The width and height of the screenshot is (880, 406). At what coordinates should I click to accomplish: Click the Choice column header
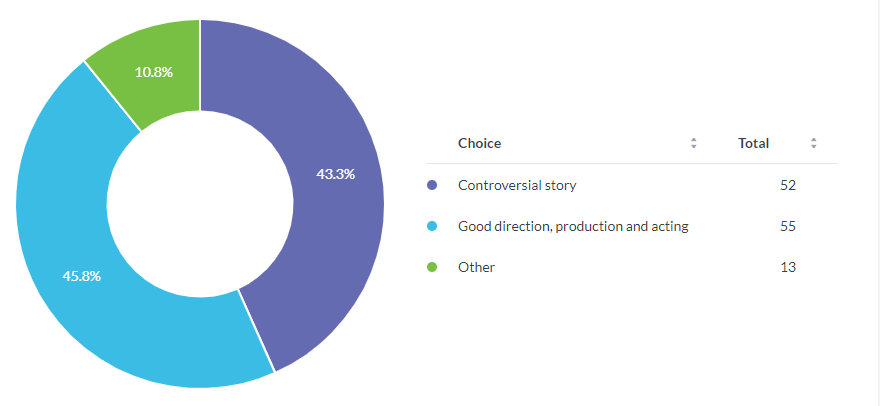[x=479, y=143]
